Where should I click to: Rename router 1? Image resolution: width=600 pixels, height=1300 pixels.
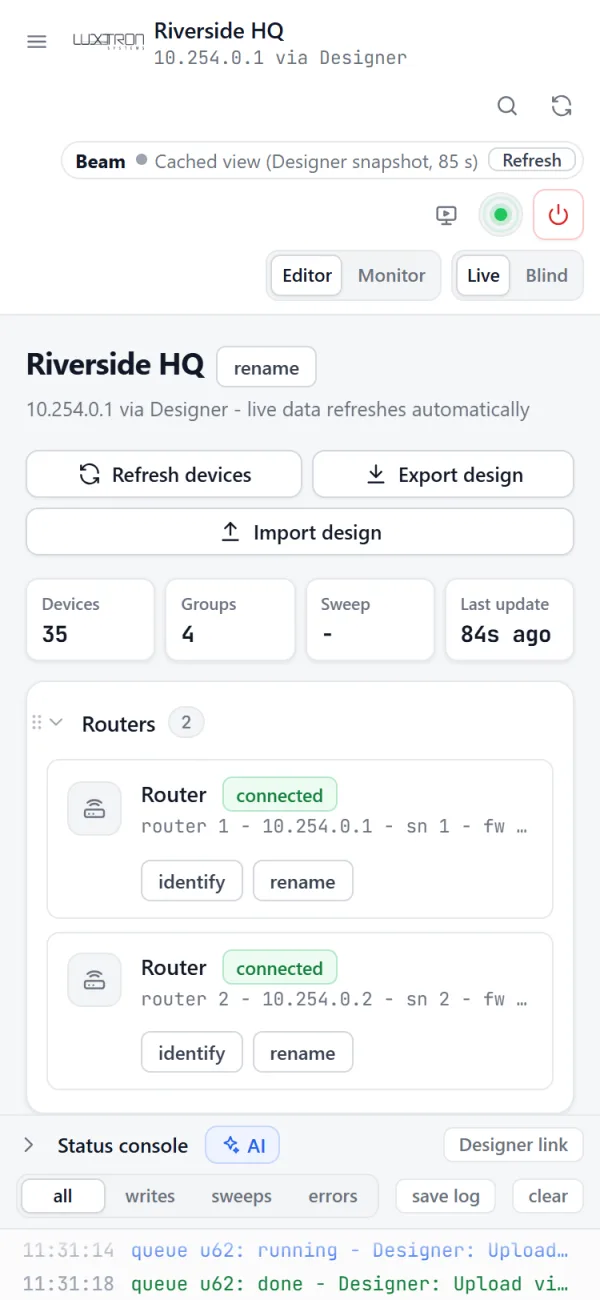pos(302,882)
